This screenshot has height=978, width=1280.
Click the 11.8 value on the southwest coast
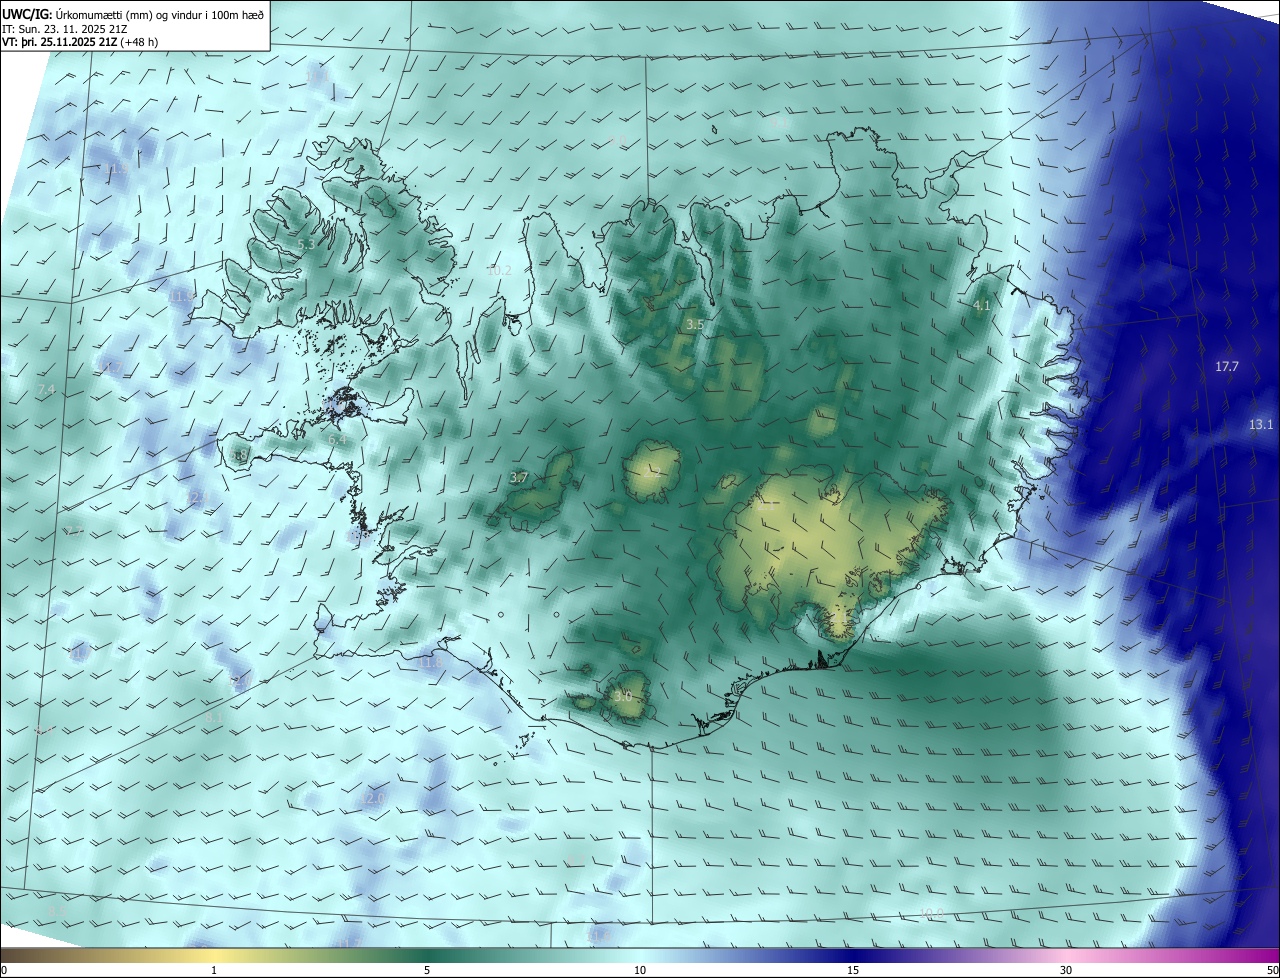(x=430, y=663)
